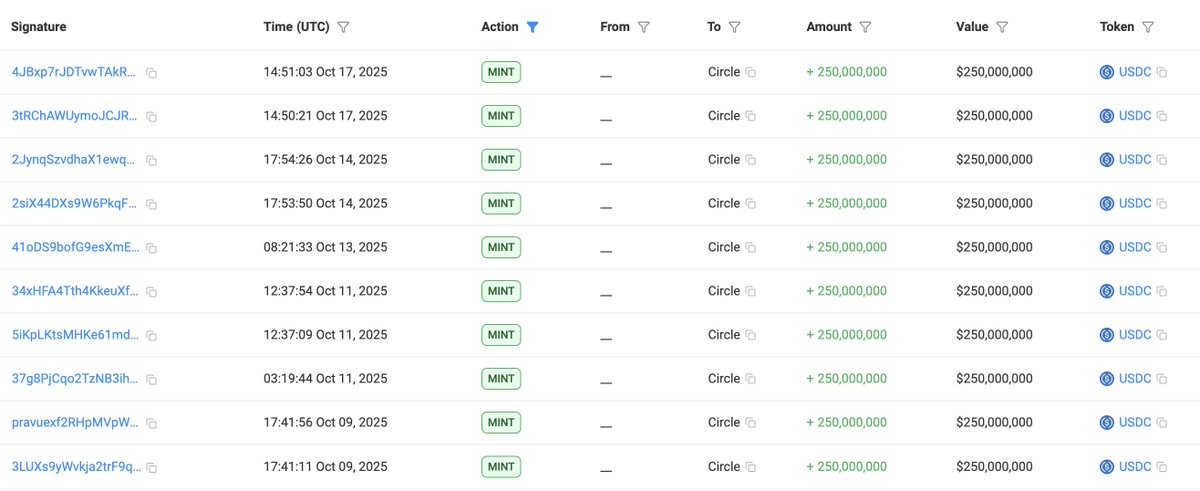
Task: Copy USDC token address in first row
Action: pos(1162,73)
